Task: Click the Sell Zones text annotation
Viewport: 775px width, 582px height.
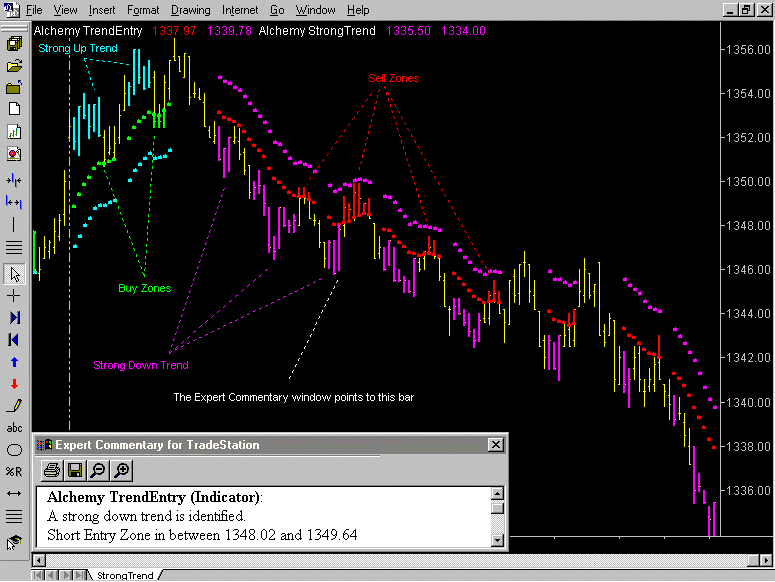Action: (x=393, y=78)
